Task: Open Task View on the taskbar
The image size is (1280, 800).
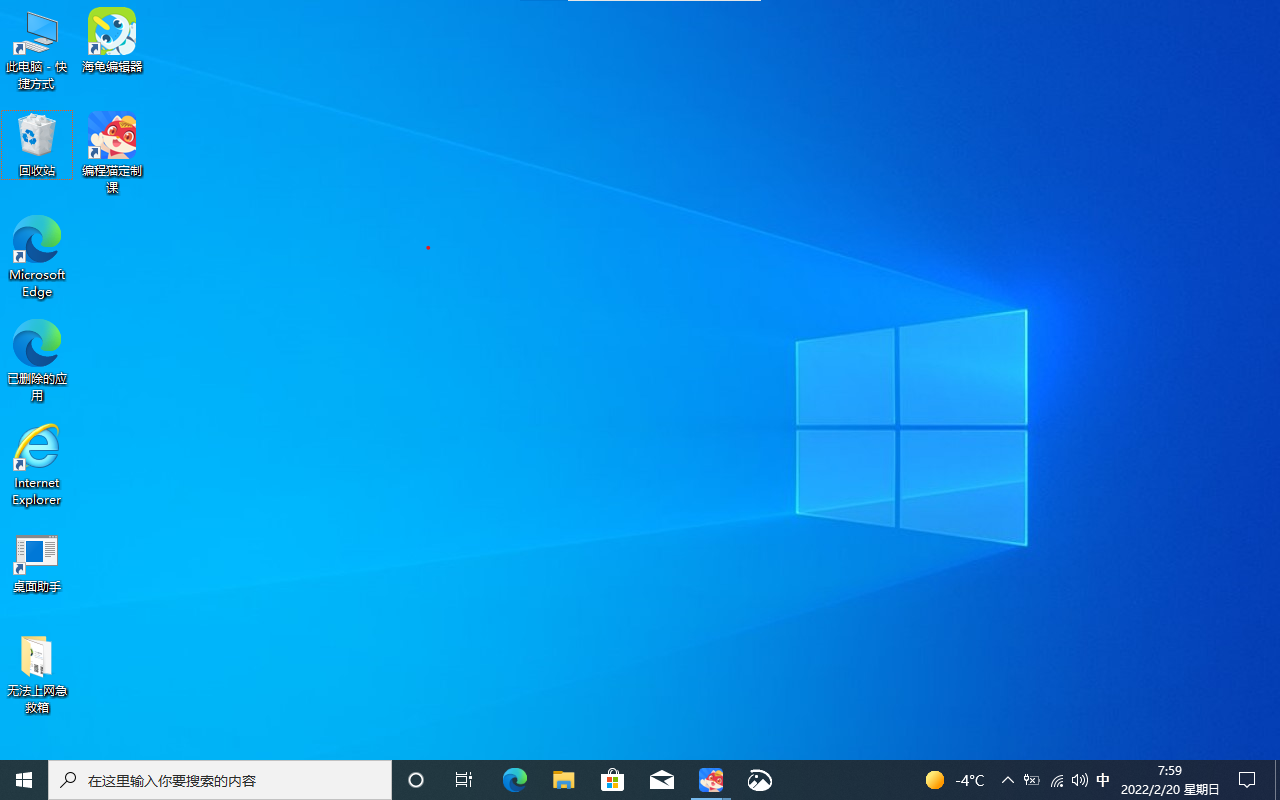Action: tap(464, 780)
